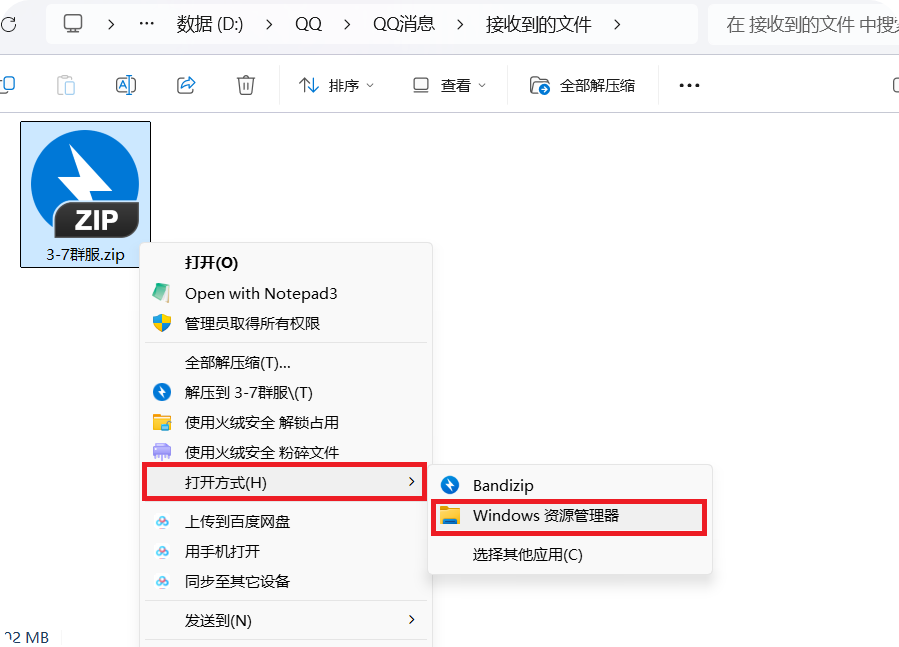Click Open with Notepad3 menu item
899x647 pixels.
261,293
